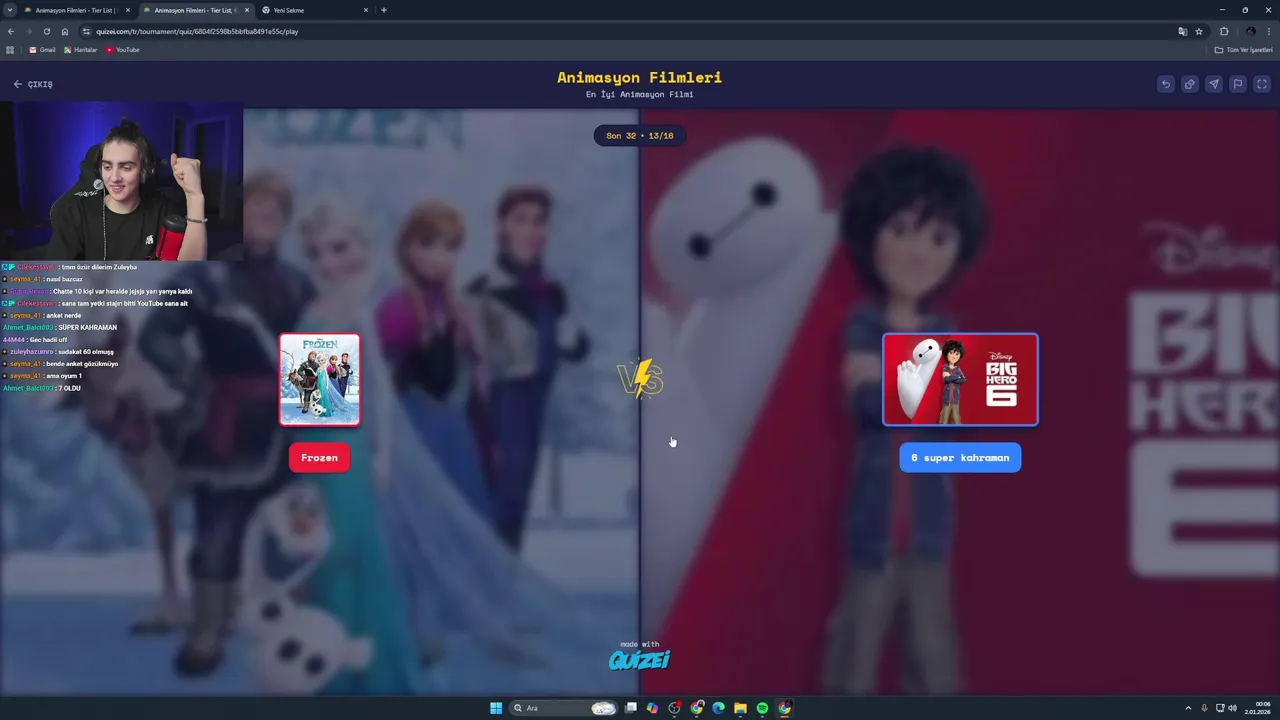Open the Chrome profile avatar
This screenshot has height=720, width=1280.
(1250, 31)
